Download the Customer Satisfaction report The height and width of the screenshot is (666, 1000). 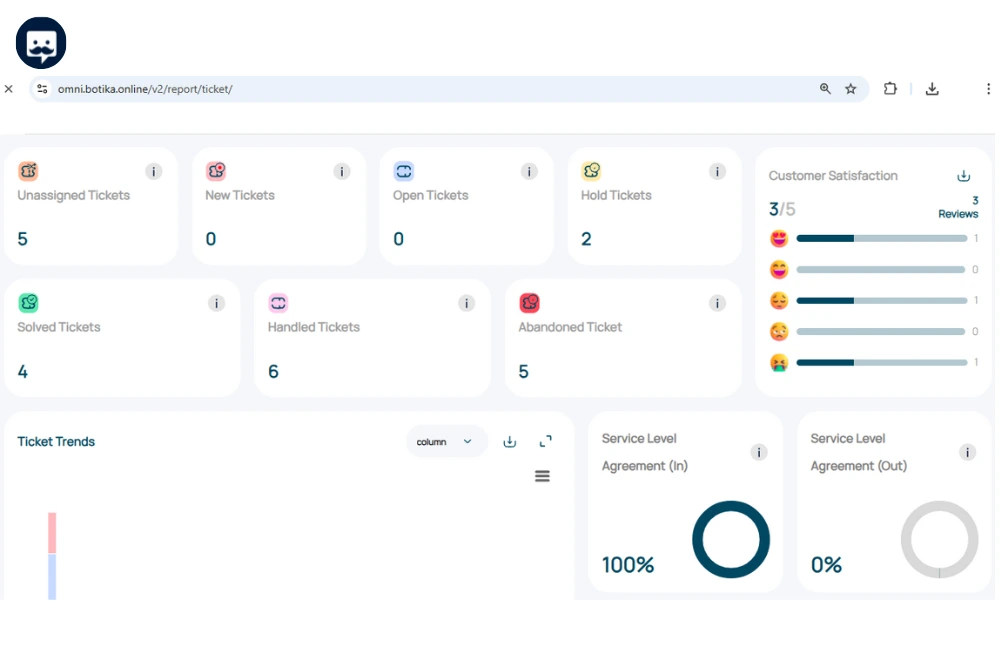pyautogui.click(x=963, y=176)
